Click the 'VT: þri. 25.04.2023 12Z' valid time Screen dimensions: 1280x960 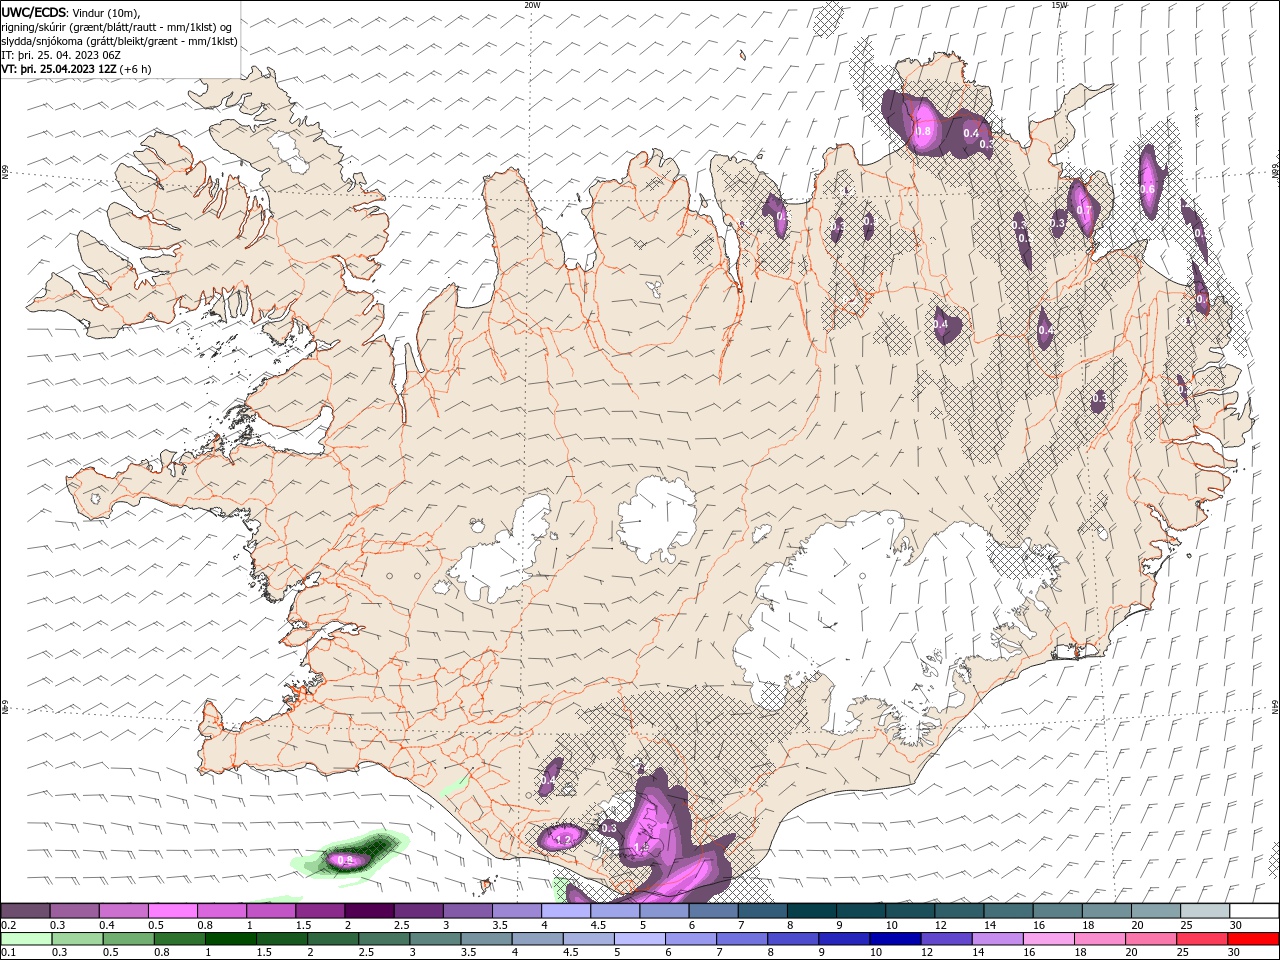[x=61, y=69]
